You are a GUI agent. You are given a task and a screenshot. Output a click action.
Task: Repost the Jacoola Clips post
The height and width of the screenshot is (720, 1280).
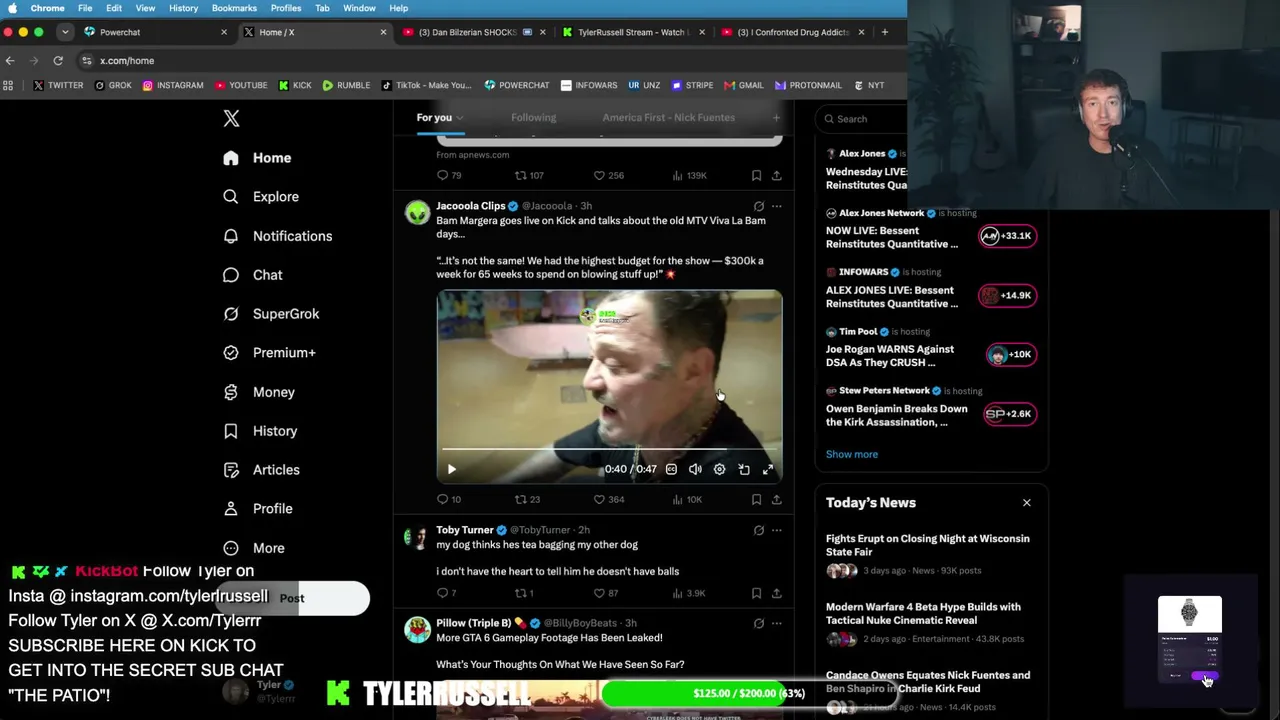tap(527, 499)
